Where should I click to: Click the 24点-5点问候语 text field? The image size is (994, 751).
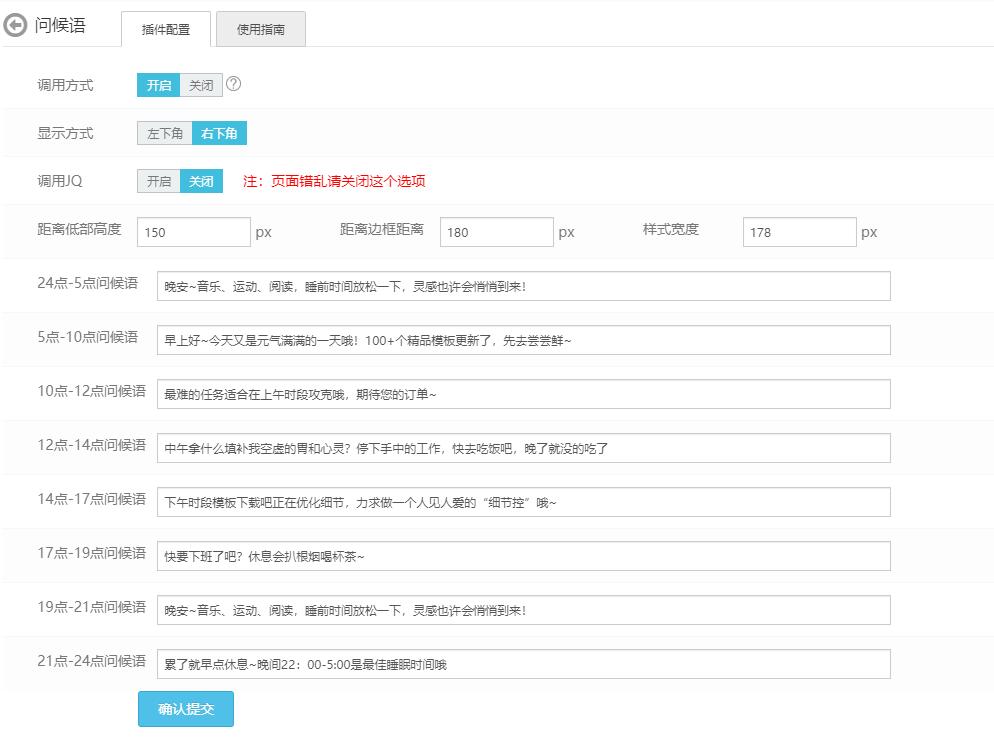coord(523,286)
